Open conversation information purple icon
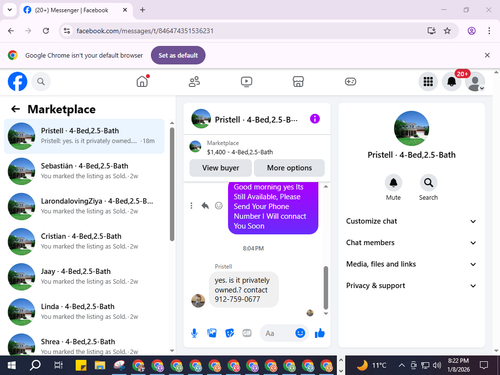This screenshot has height=375, width=500. [315, 119]
